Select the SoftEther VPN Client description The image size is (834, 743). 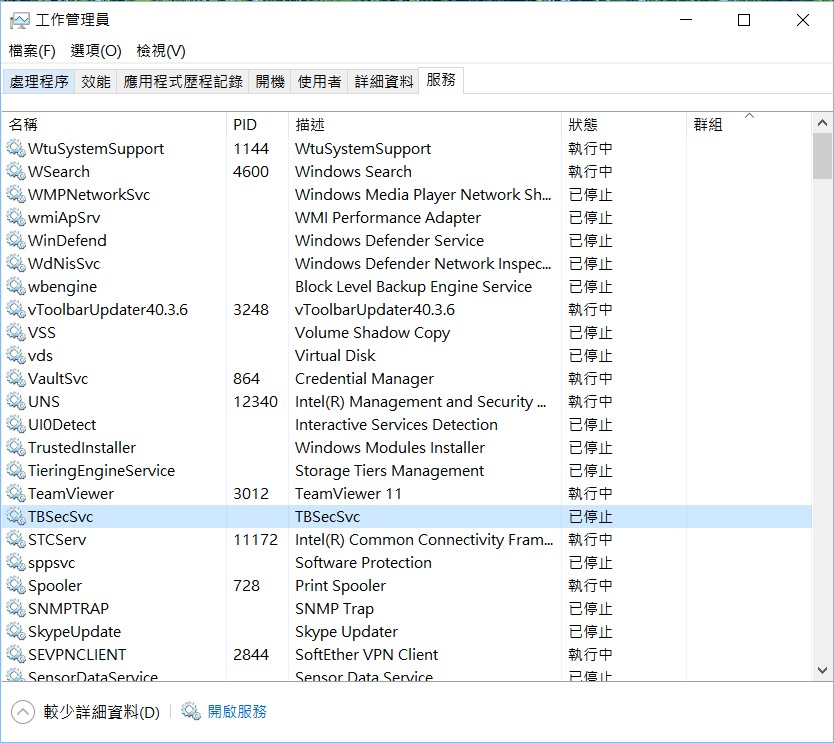coord(366,654)
